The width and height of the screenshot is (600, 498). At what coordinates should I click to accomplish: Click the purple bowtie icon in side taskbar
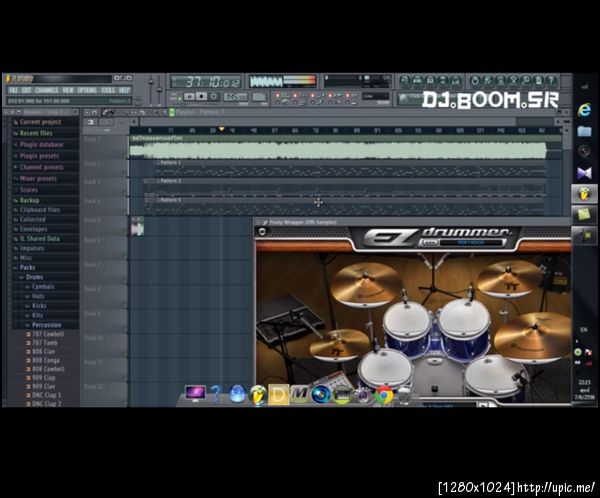coord(584,173)
